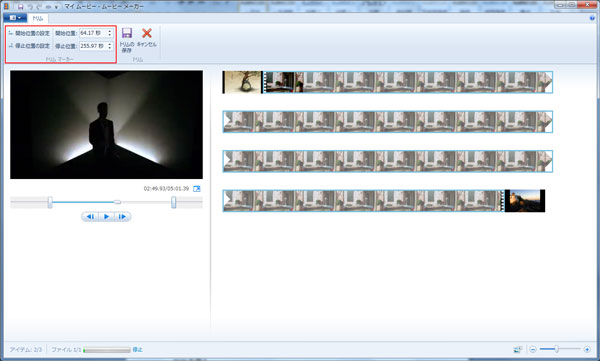Change thumbnail size via status bar icon
The height and width of the screenshot is (361, 600).
518,349
